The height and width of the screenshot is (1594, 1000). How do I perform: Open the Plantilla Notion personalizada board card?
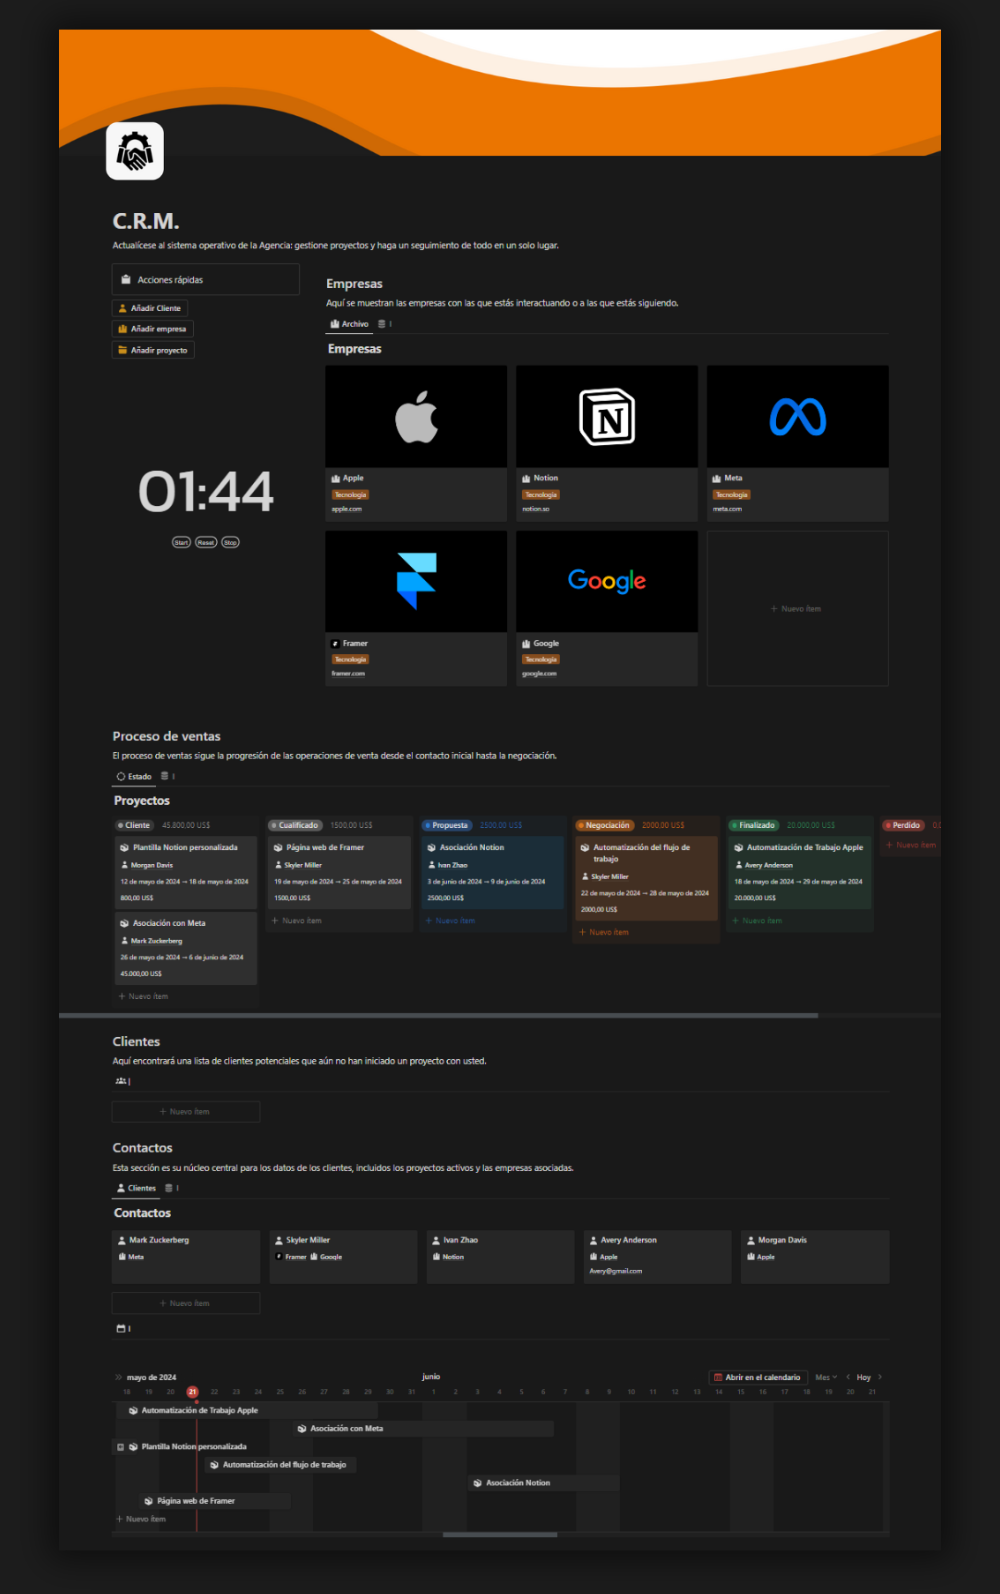tap(186, 872)
